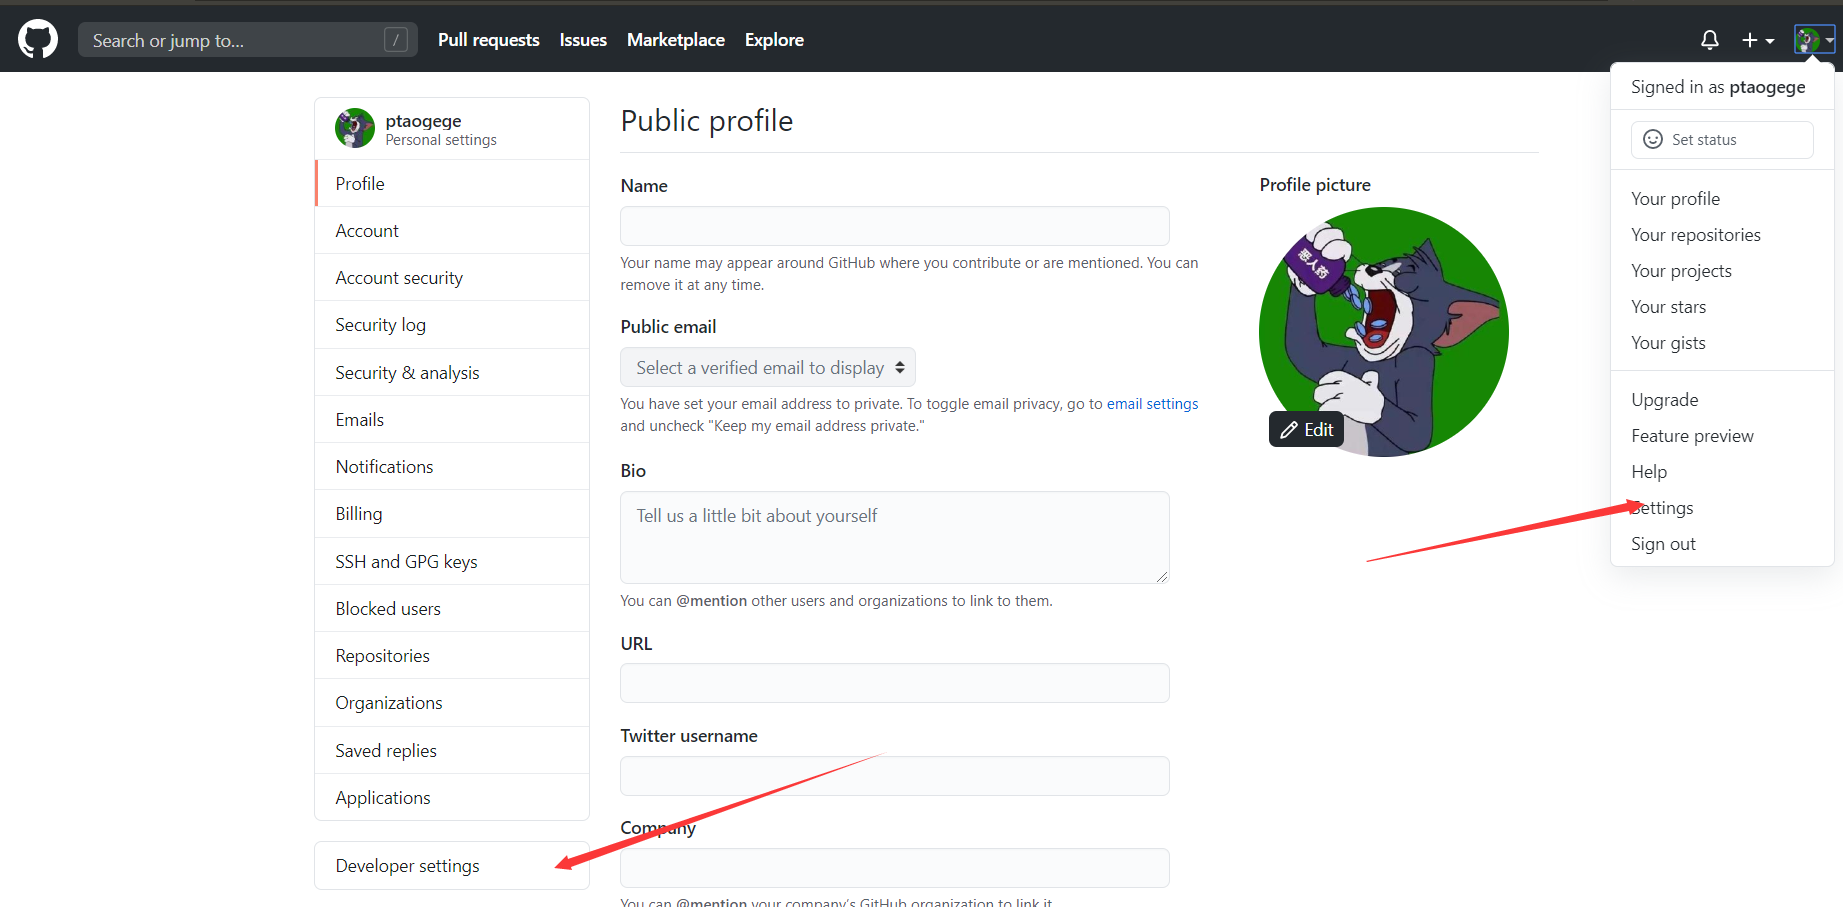Click ptaogege username in sidebar header

click(x=423, y=120)
